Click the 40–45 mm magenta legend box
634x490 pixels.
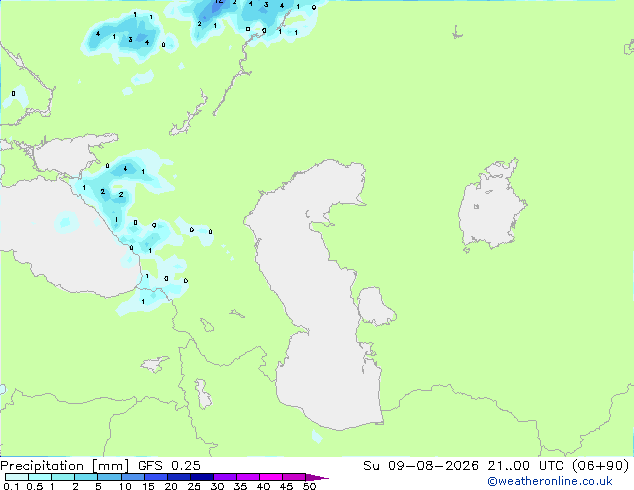(x=271, y=477)
